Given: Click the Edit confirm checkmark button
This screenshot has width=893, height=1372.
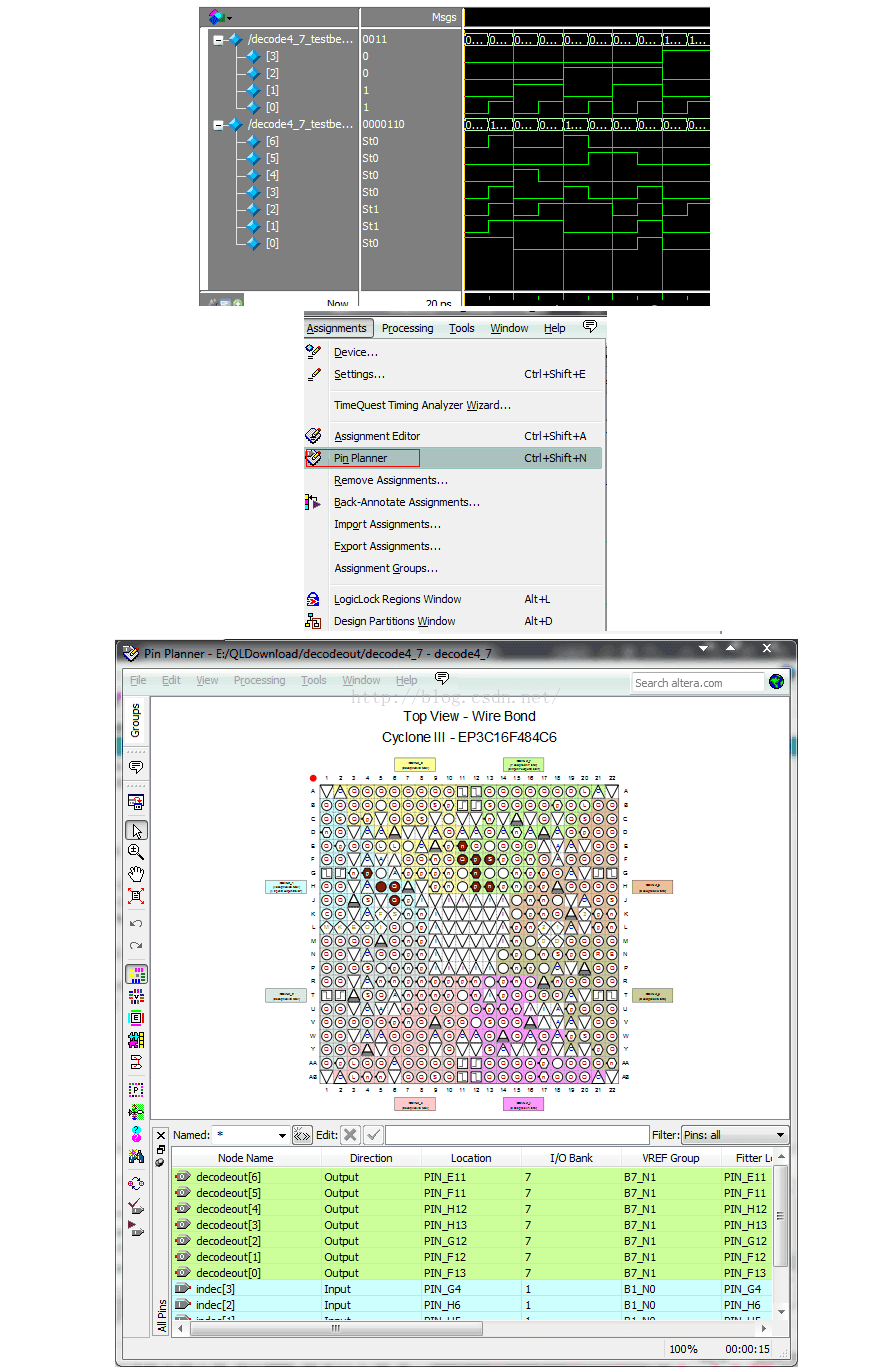Looking at the screenshot, I should click(373, 1135).
